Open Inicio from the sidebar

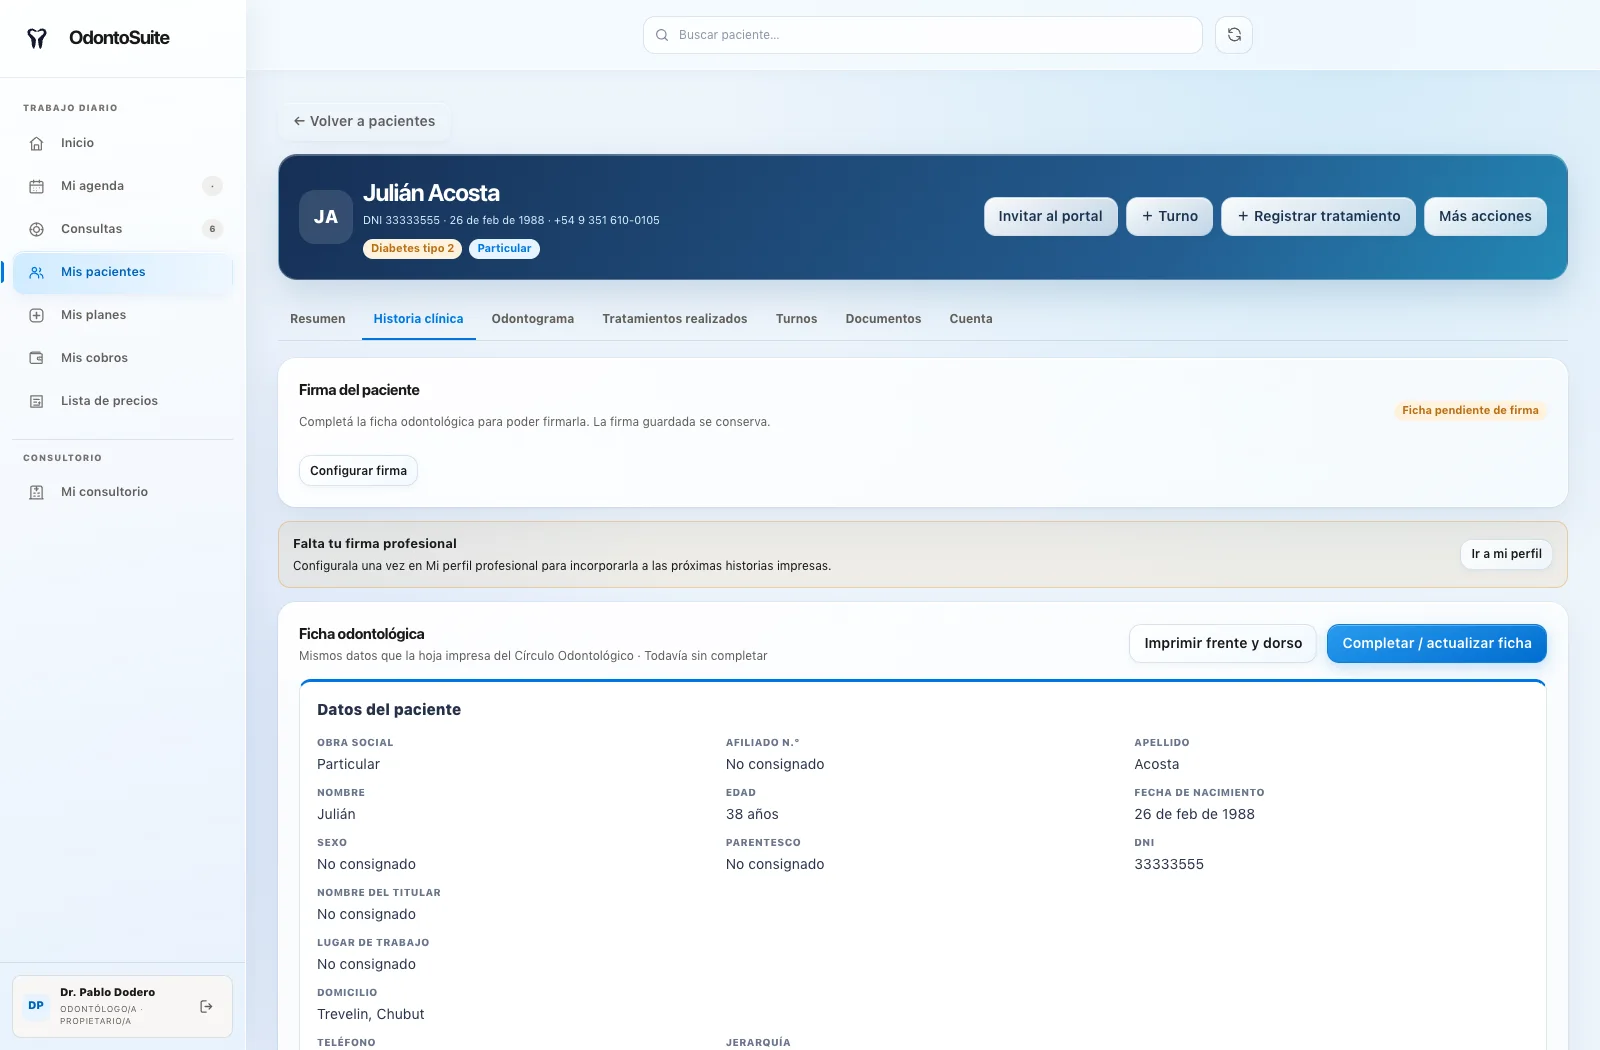click(122, 143)
